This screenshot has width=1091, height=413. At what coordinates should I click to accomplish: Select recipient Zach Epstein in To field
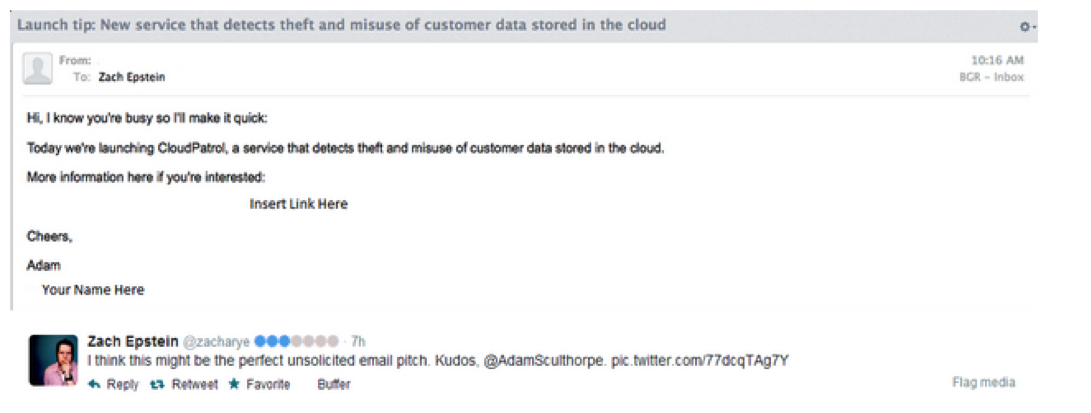[132, 78]
